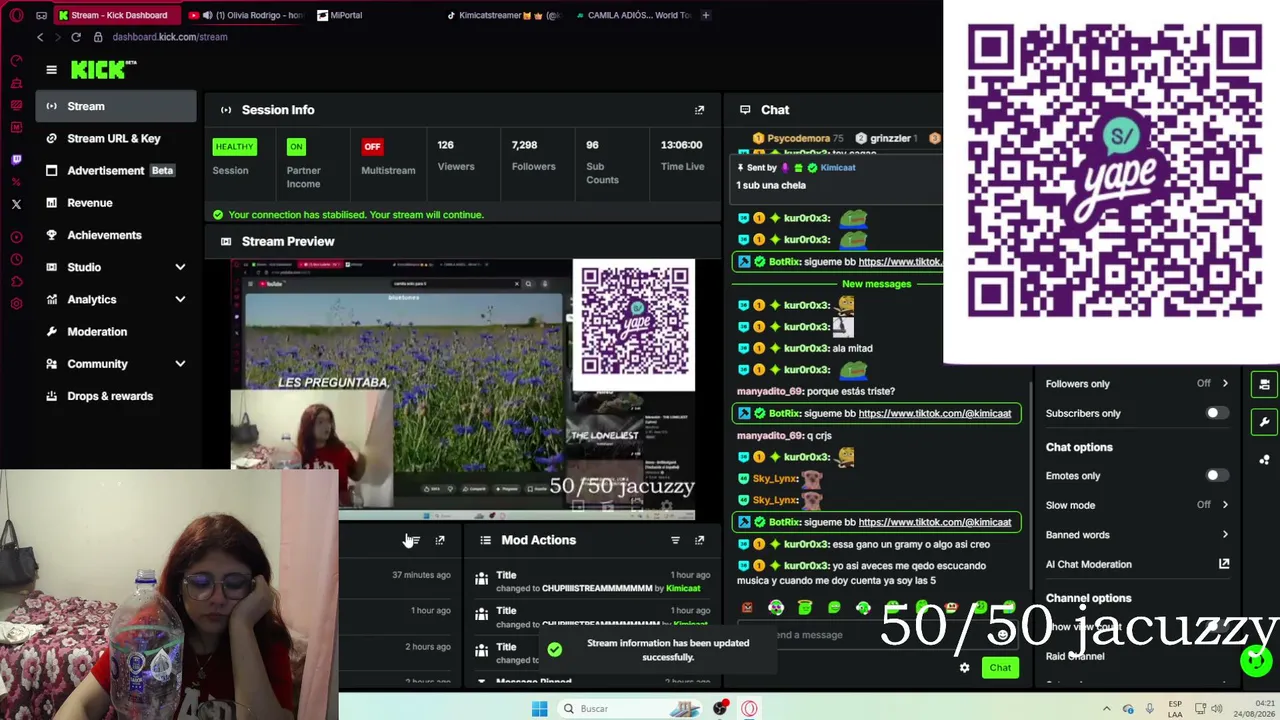Open the first BotRix TikTok link
Viewport: 1280px width, 720px height.
pyautogui.click(x=900, y=262)
